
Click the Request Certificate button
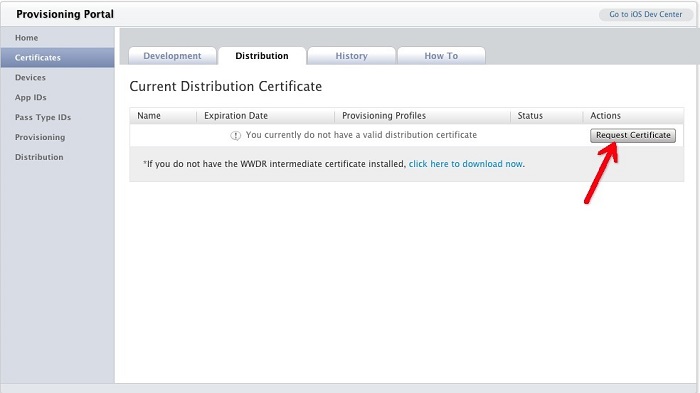[633, 135]
